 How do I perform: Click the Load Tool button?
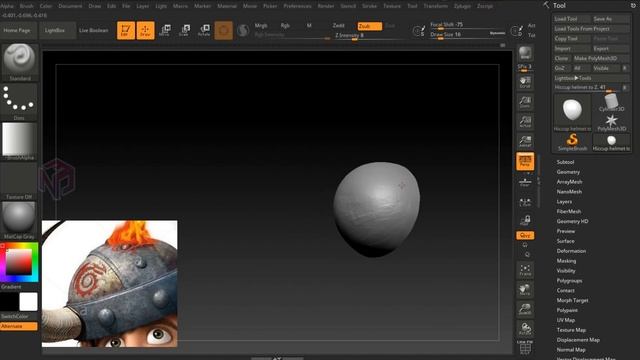(x=571, y=19)
